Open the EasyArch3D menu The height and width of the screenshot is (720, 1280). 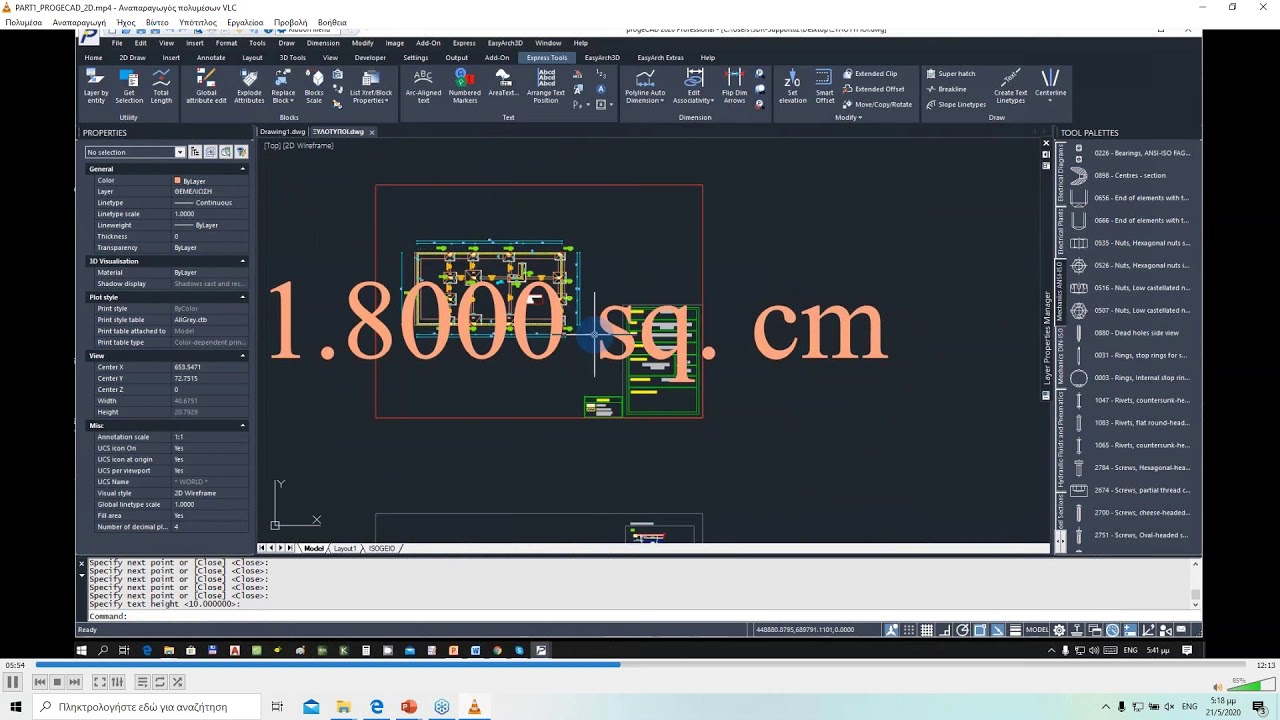[505, 43]
